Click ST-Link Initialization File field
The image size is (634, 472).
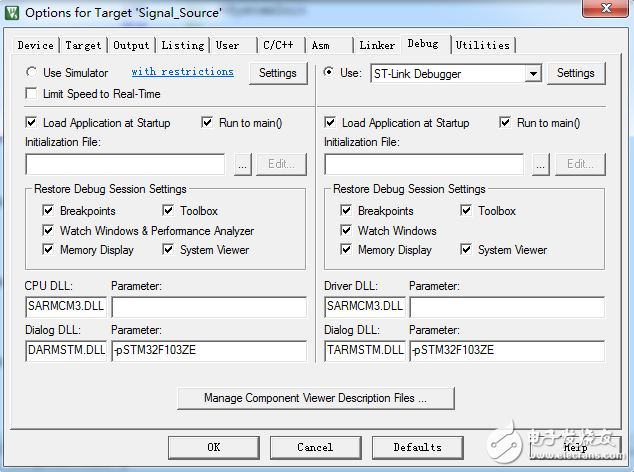pyautogui.click(x=424, y=164)
